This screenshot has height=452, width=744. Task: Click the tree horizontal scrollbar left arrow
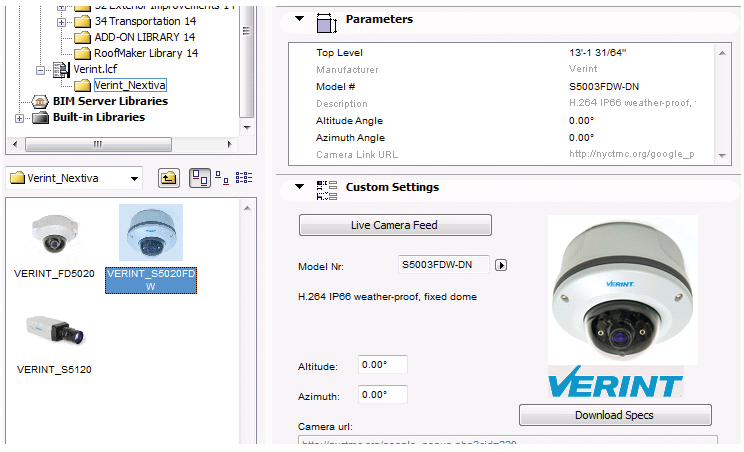(x=15, y=144)
